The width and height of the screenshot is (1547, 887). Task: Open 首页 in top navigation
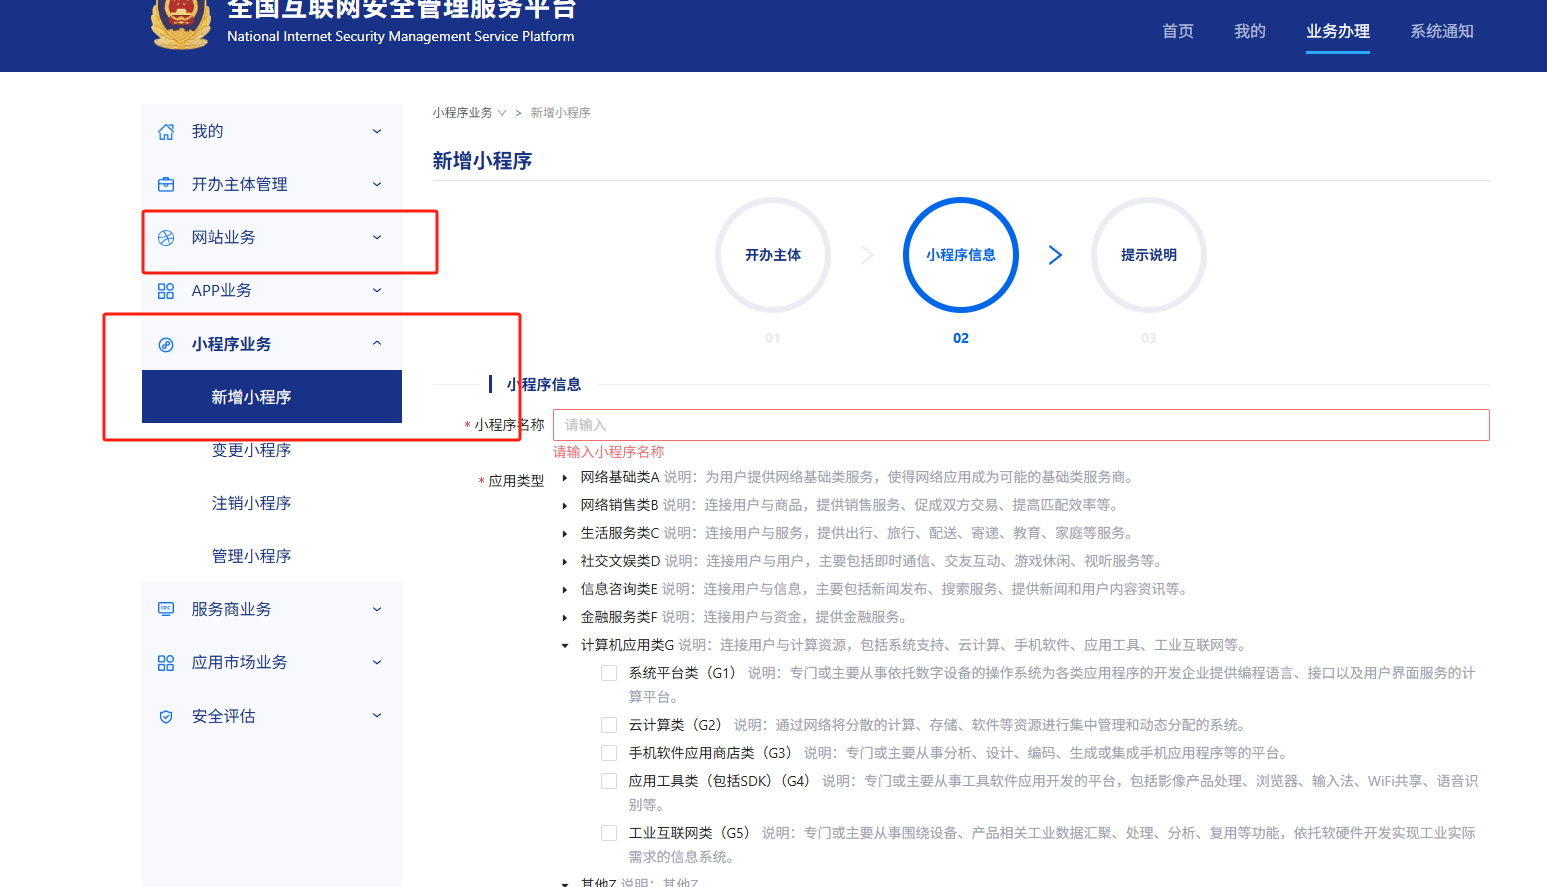point(1178,31)
